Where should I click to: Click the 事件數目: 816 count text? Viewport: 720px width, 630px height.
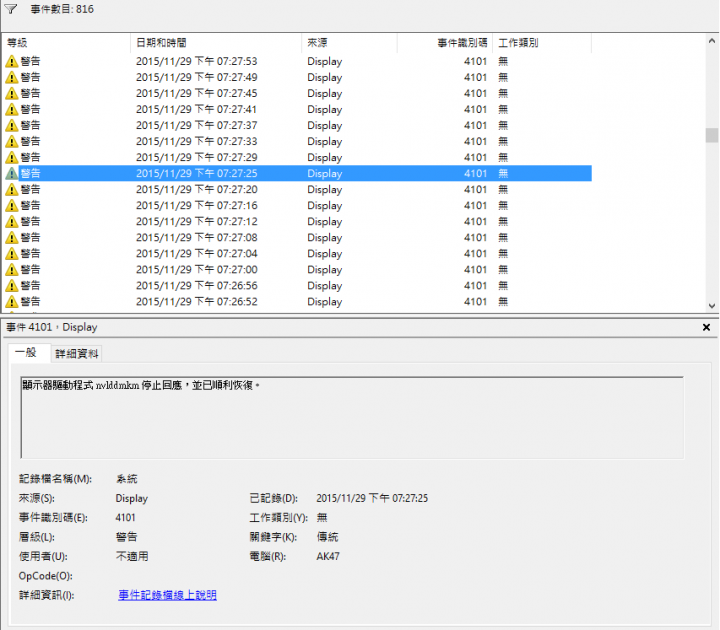[62, 9]
